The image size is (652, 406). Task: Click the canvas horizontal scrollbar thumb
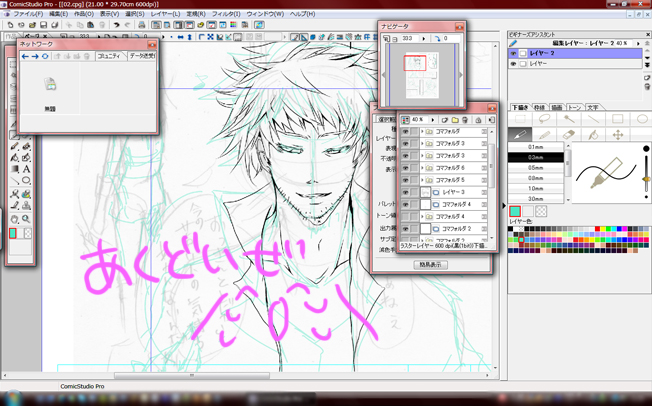point(192,375)
